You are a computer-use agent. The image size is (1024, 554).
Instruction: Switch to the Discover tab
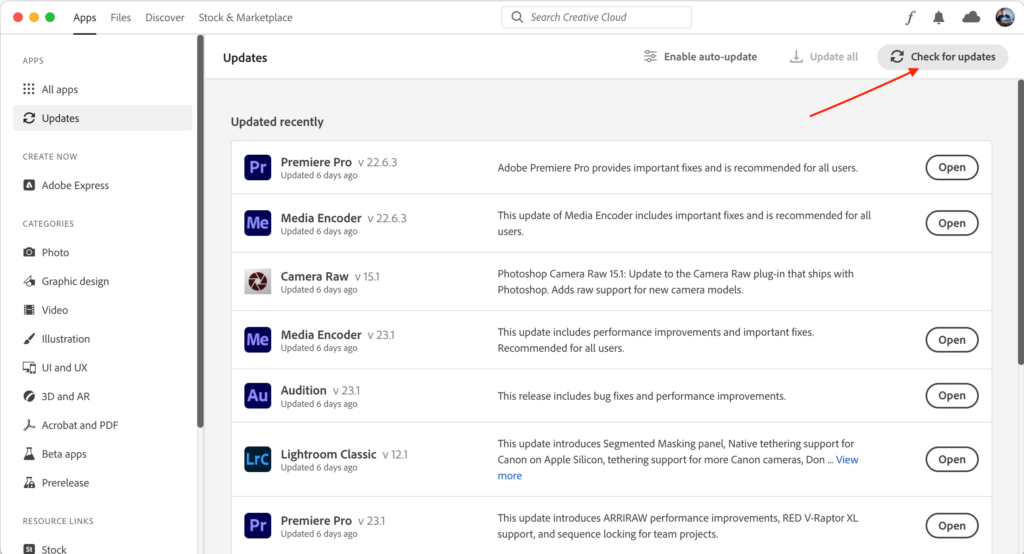click(165, 18)
